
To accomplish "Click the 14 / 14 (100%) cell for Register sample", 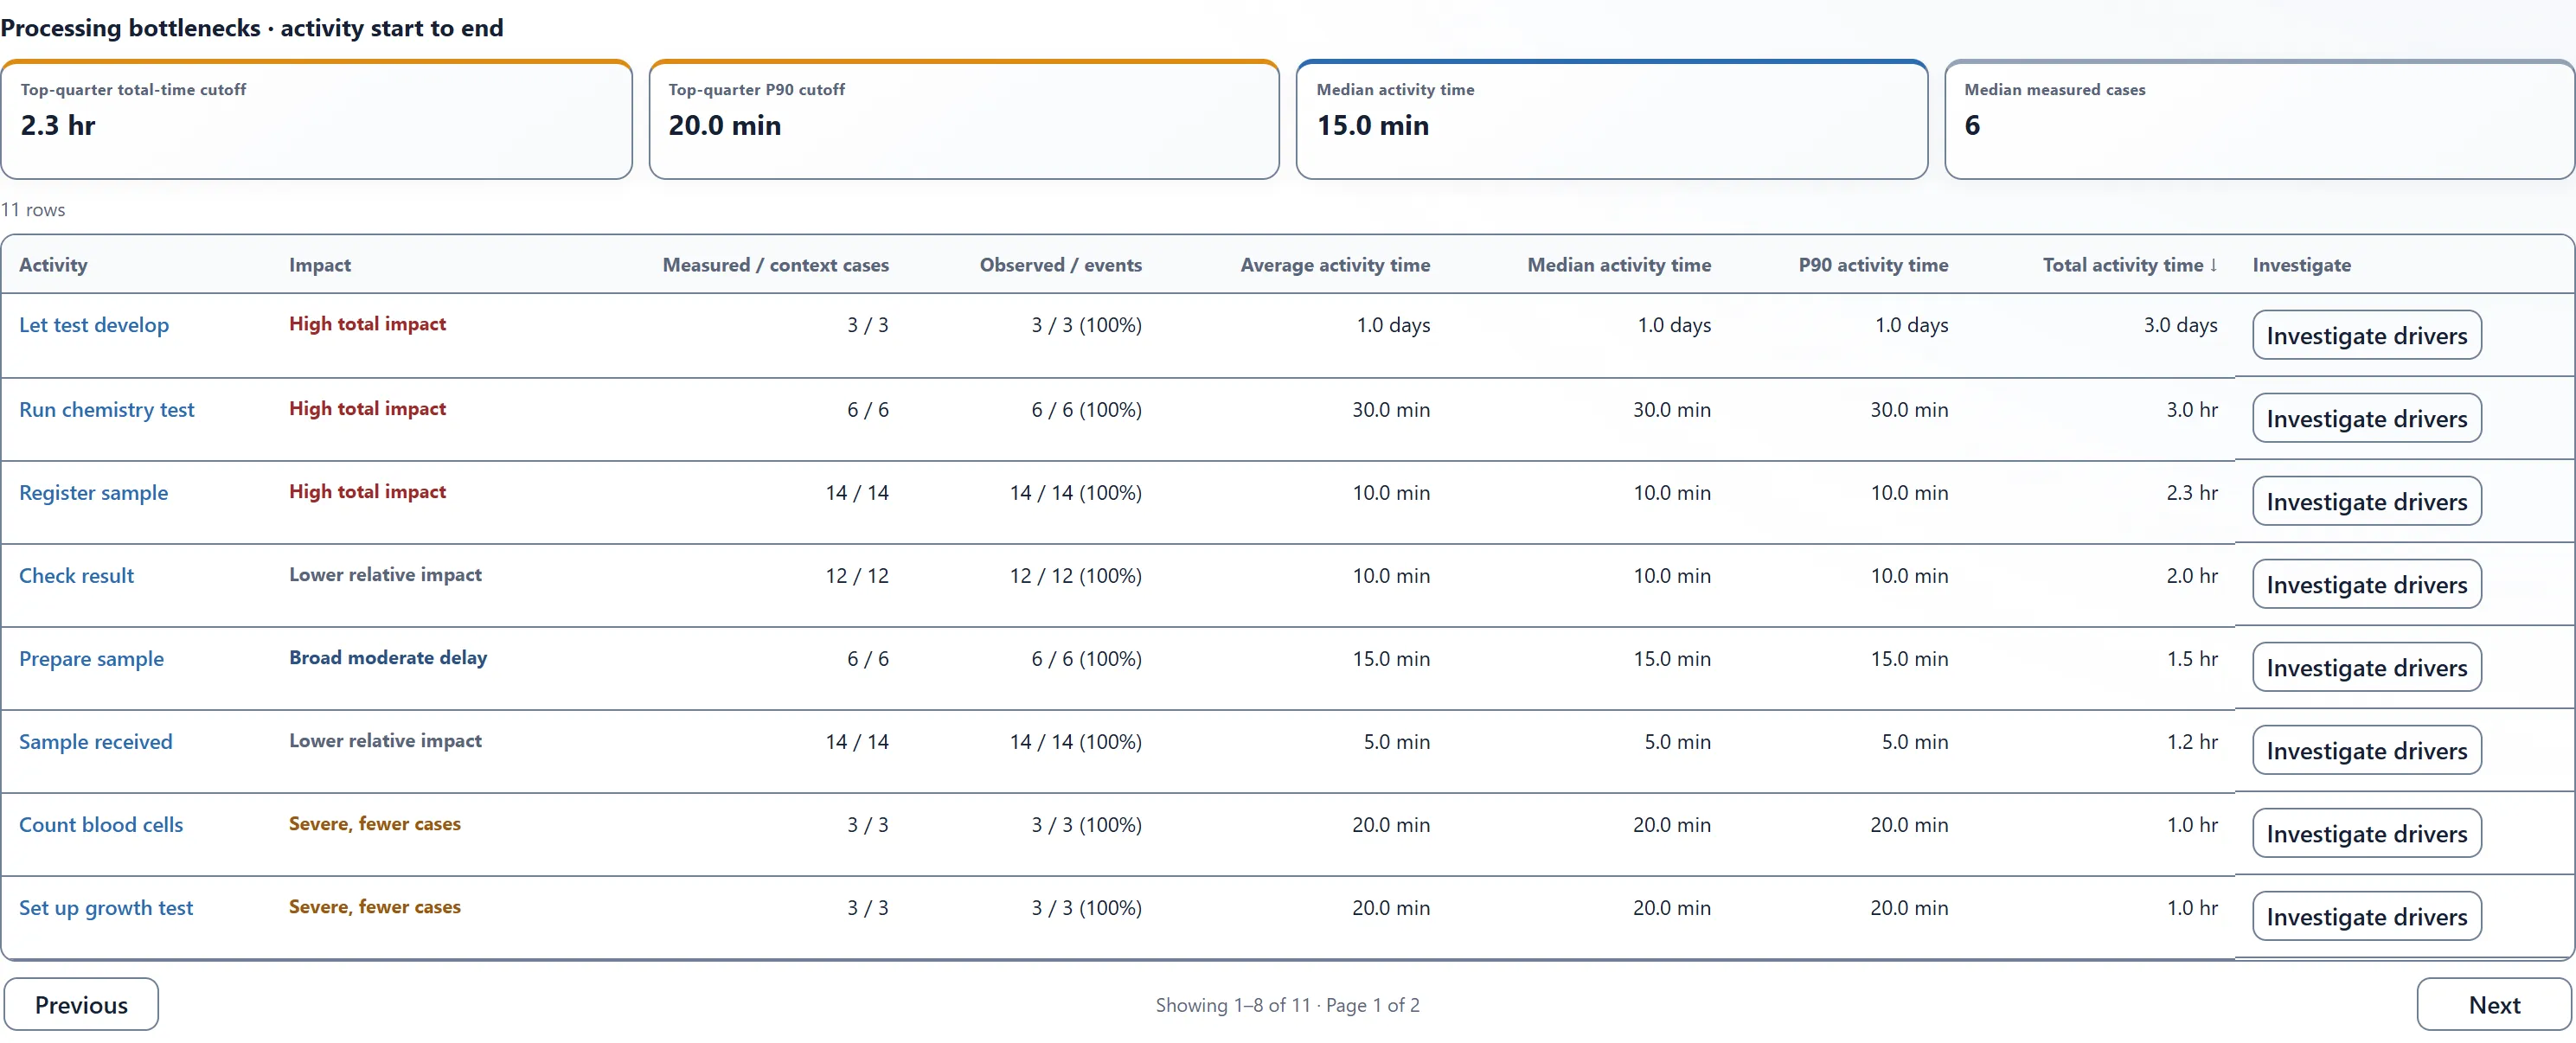I will pos(1075,493).
